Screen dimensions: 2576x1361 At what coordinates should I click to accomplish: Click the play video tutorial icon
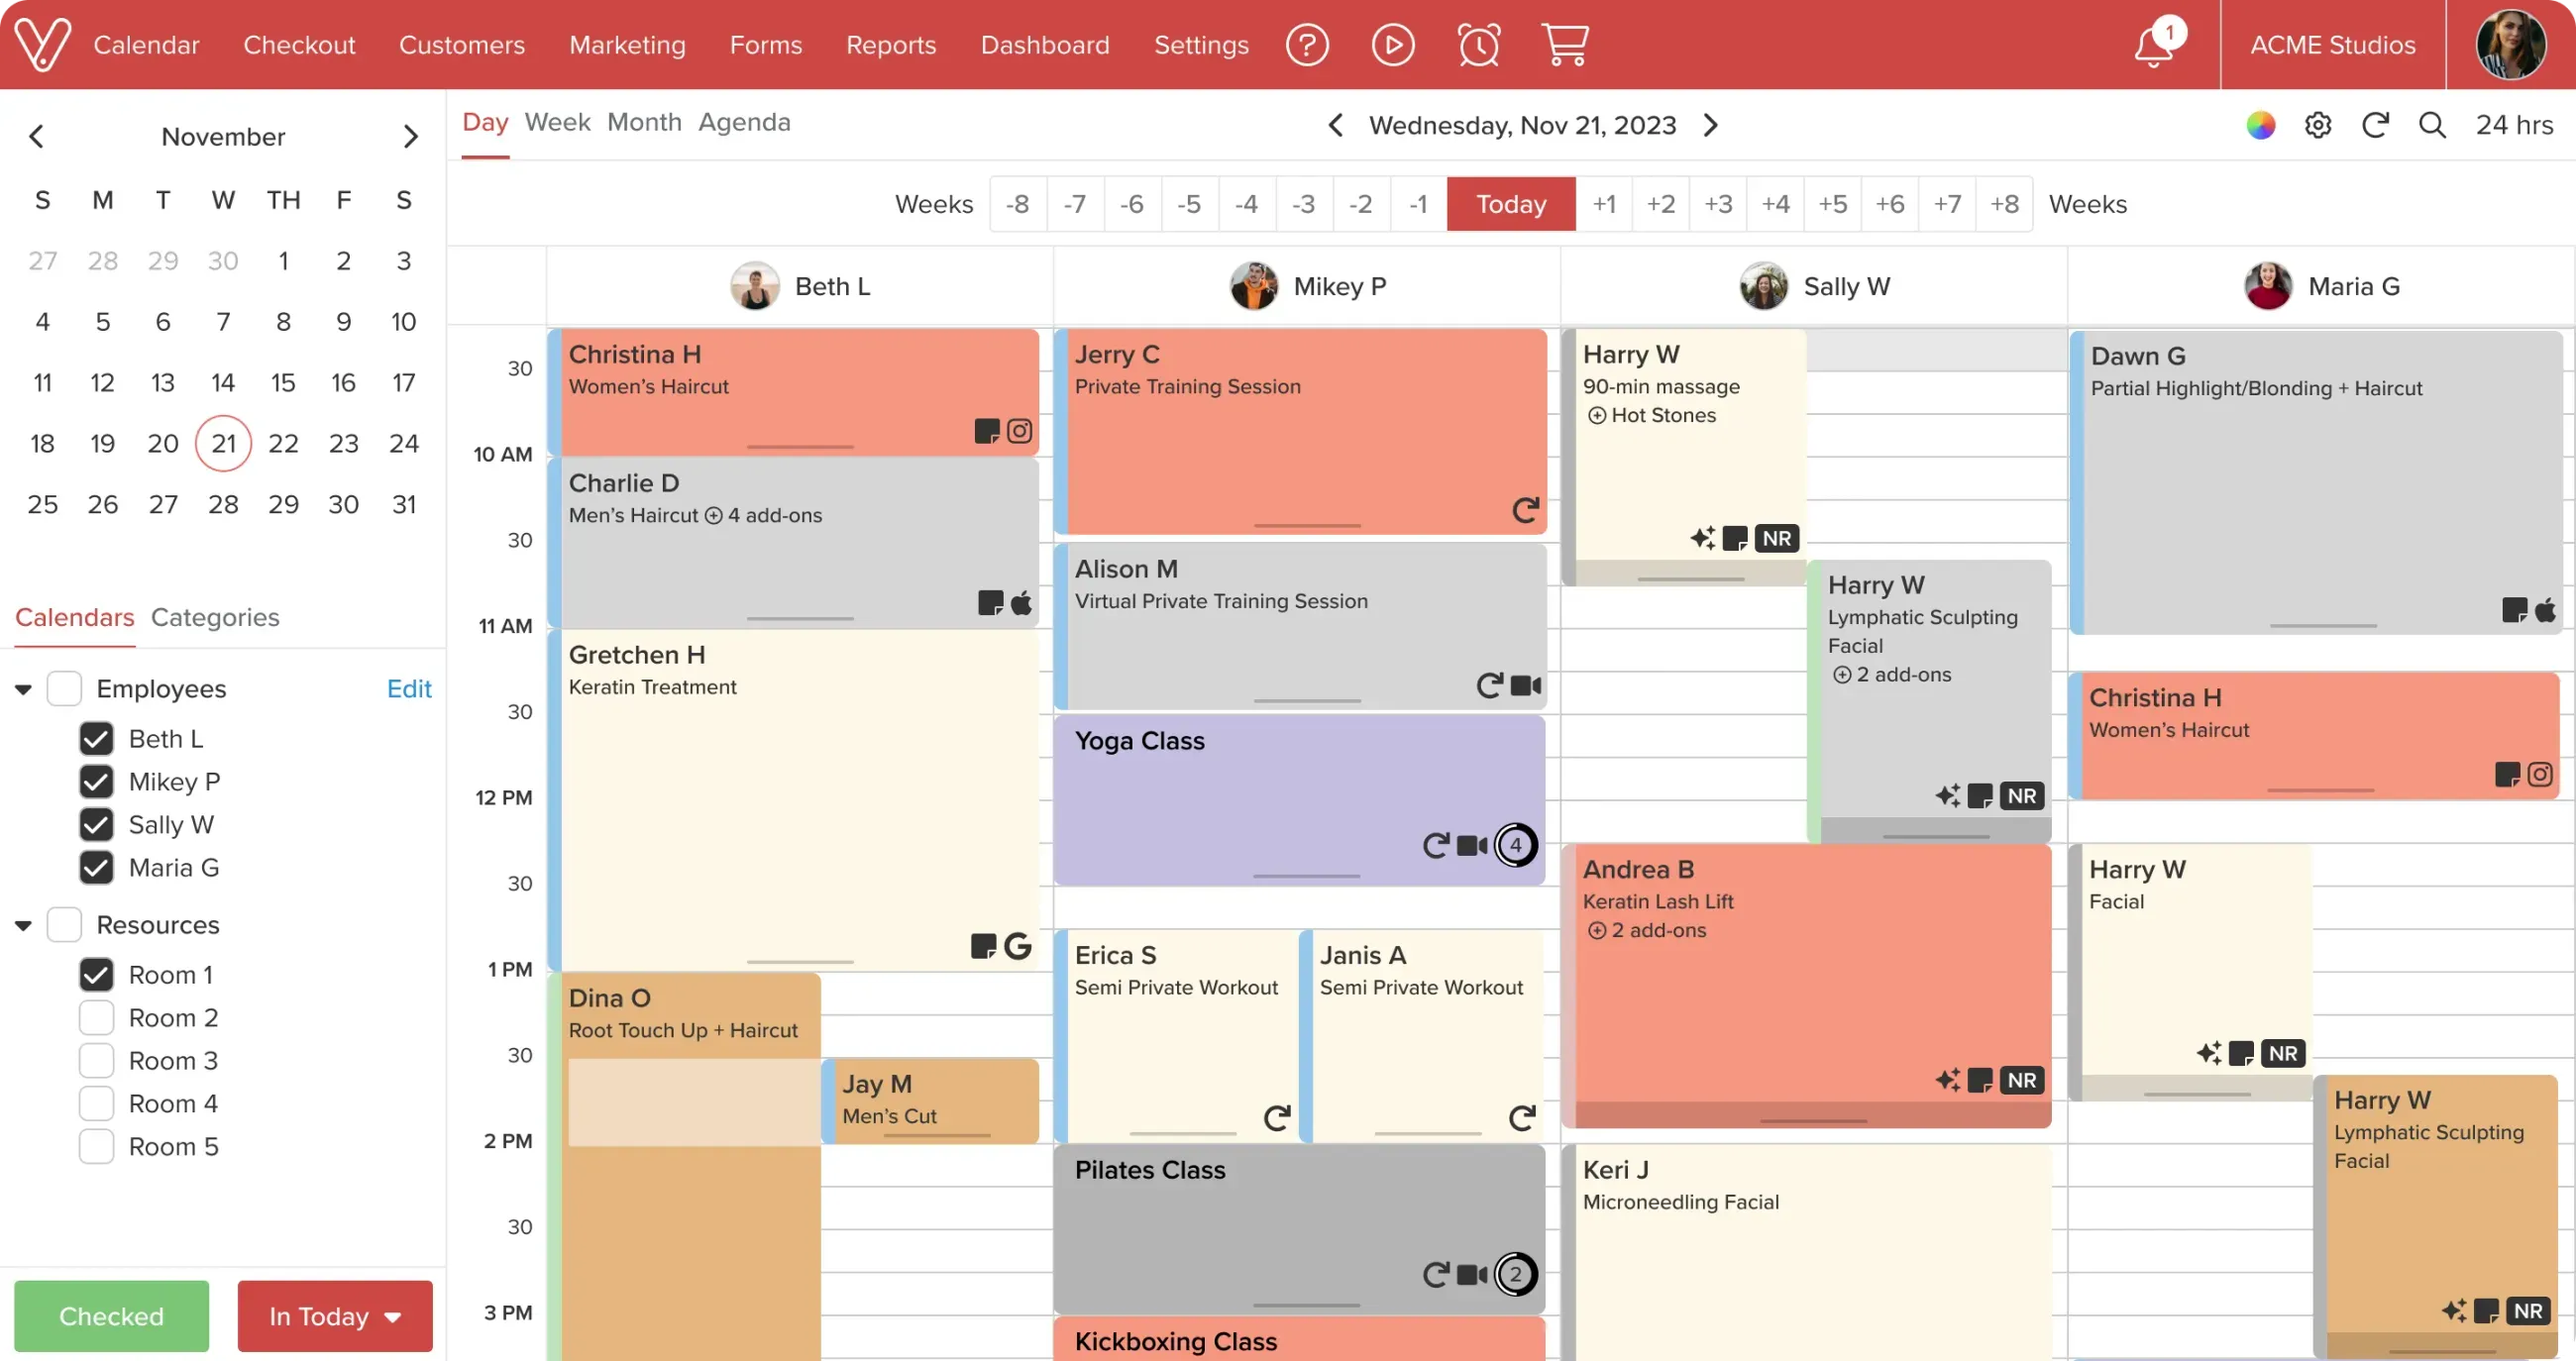pos(1393,45)
